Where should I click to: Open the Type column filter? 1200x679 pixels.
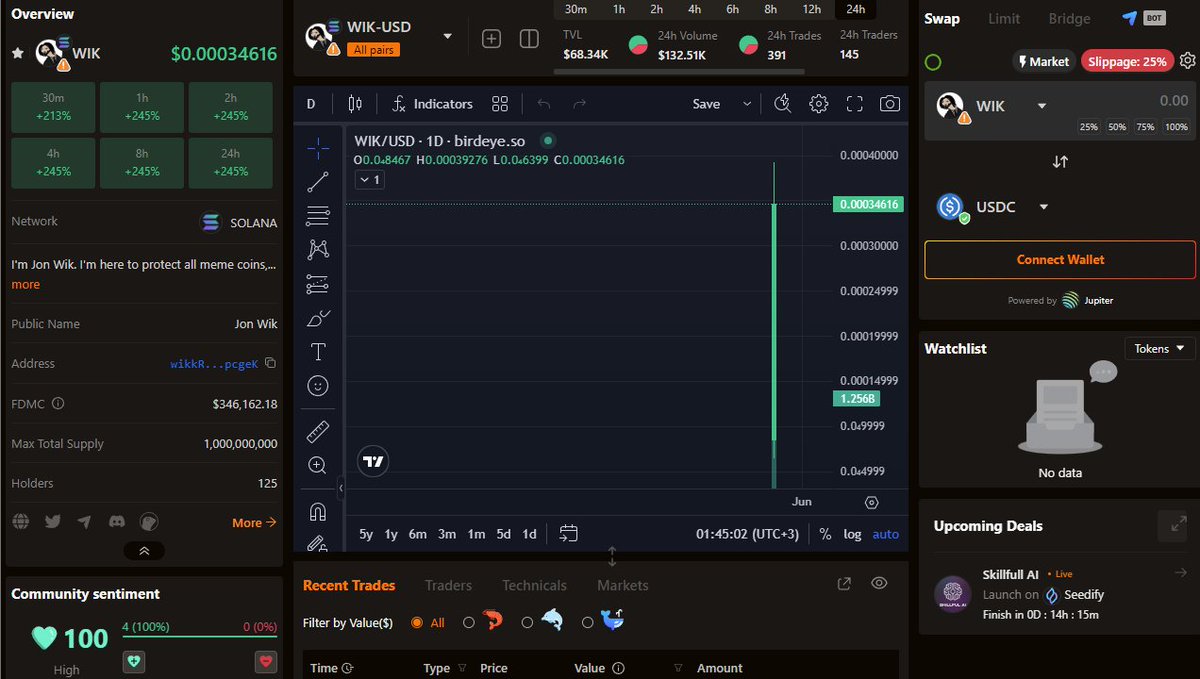coord(462,668)
